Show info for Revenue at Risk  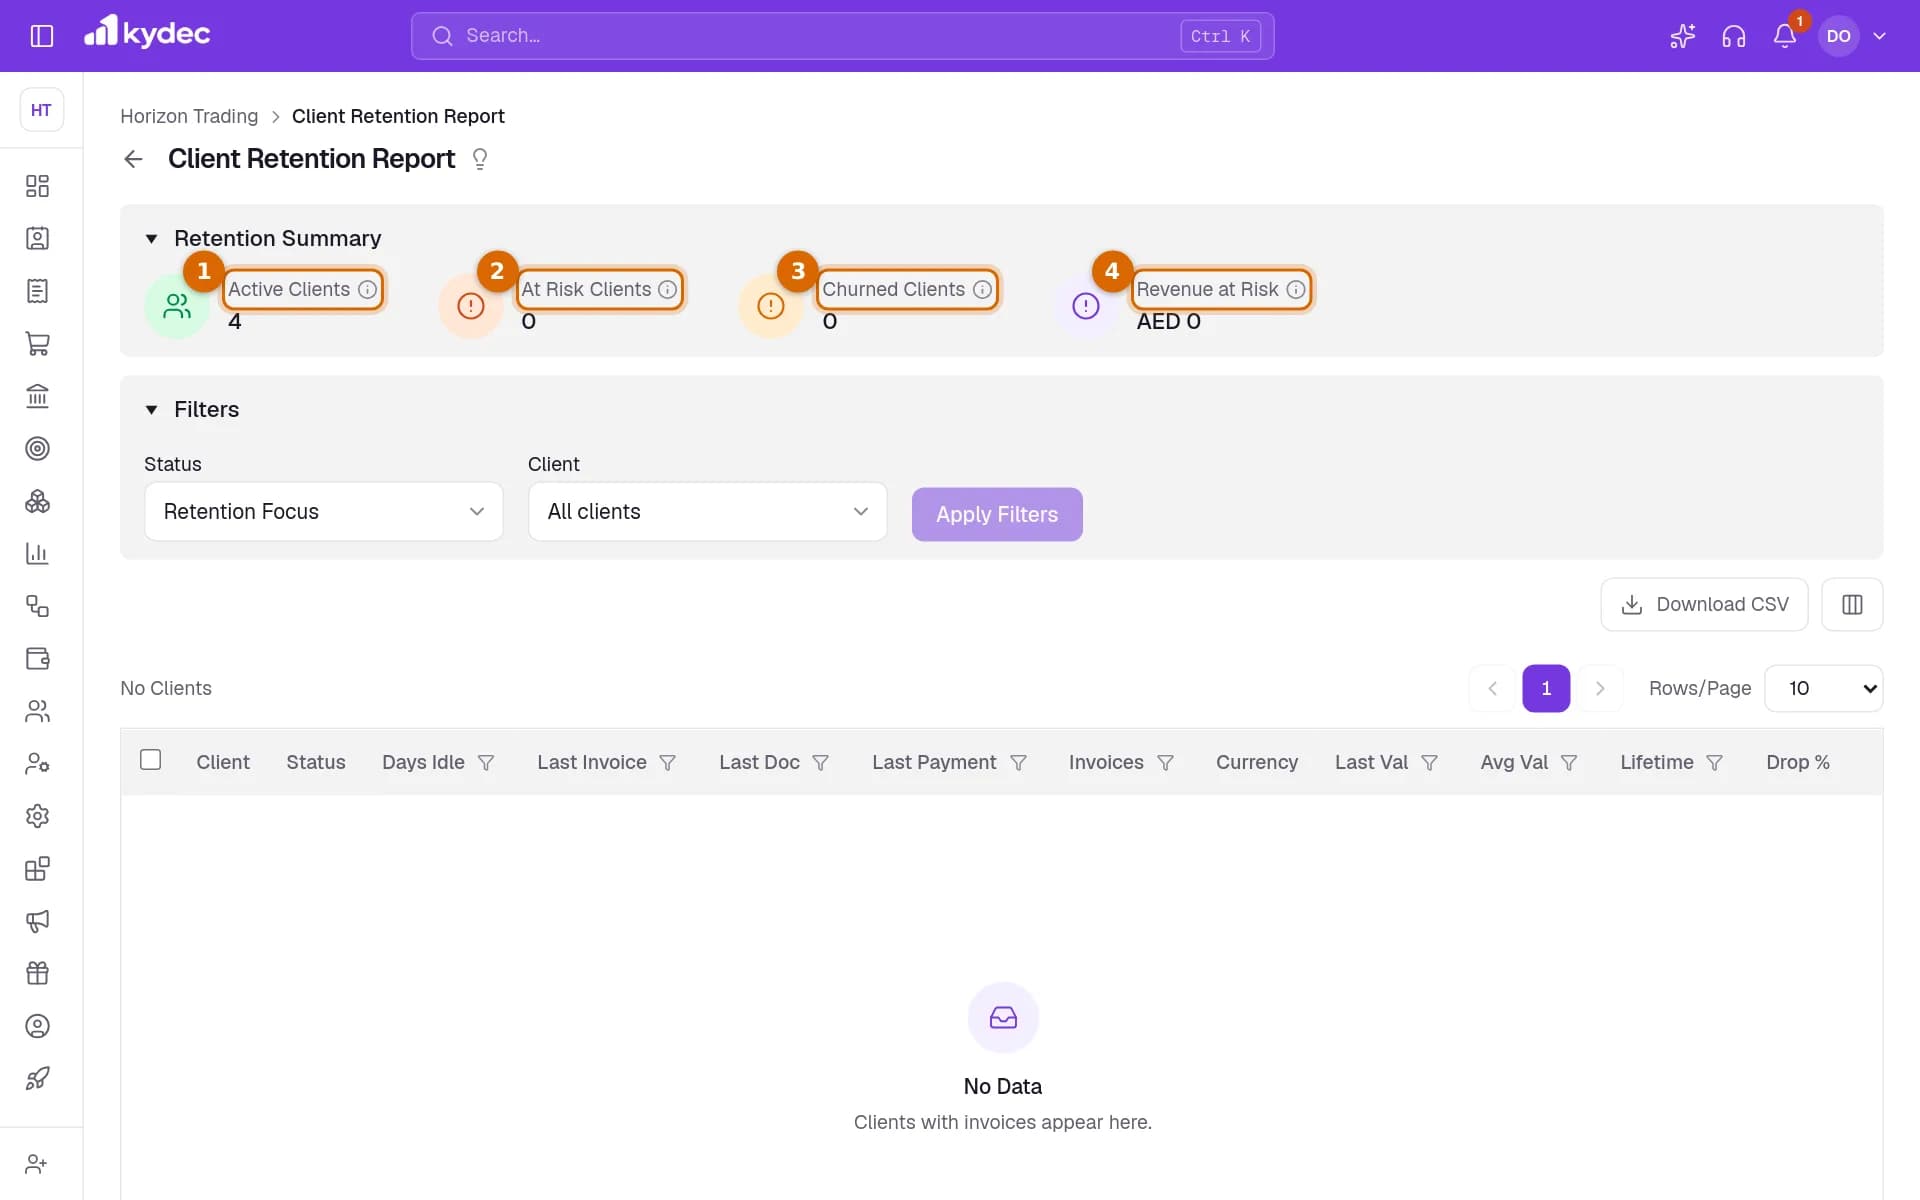point(1295,289)
